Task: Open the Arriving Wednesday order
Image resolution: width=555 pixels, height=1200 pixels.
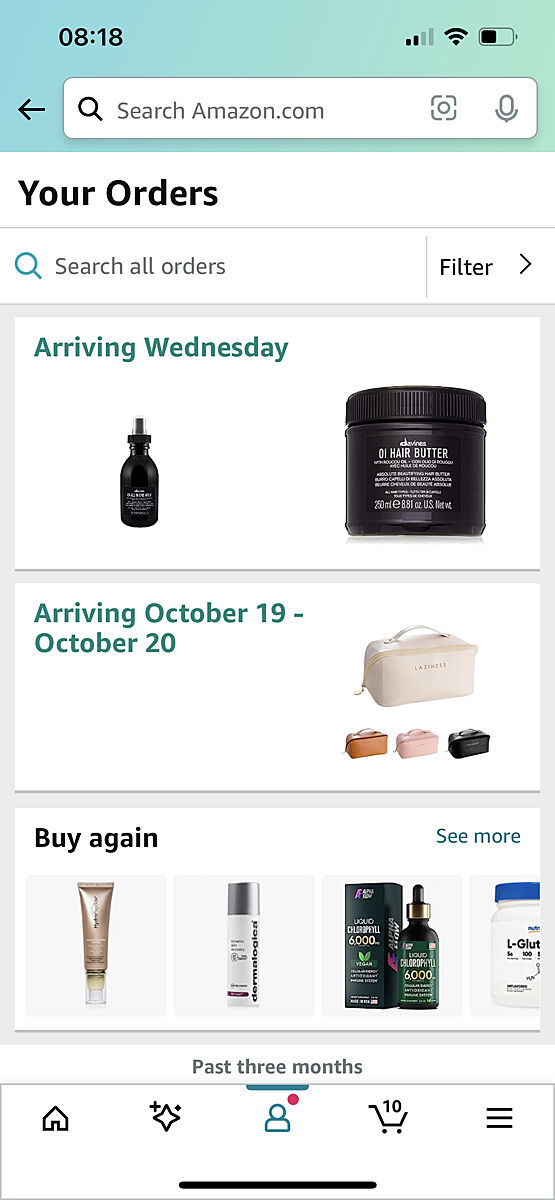Action: coord(277,443)
